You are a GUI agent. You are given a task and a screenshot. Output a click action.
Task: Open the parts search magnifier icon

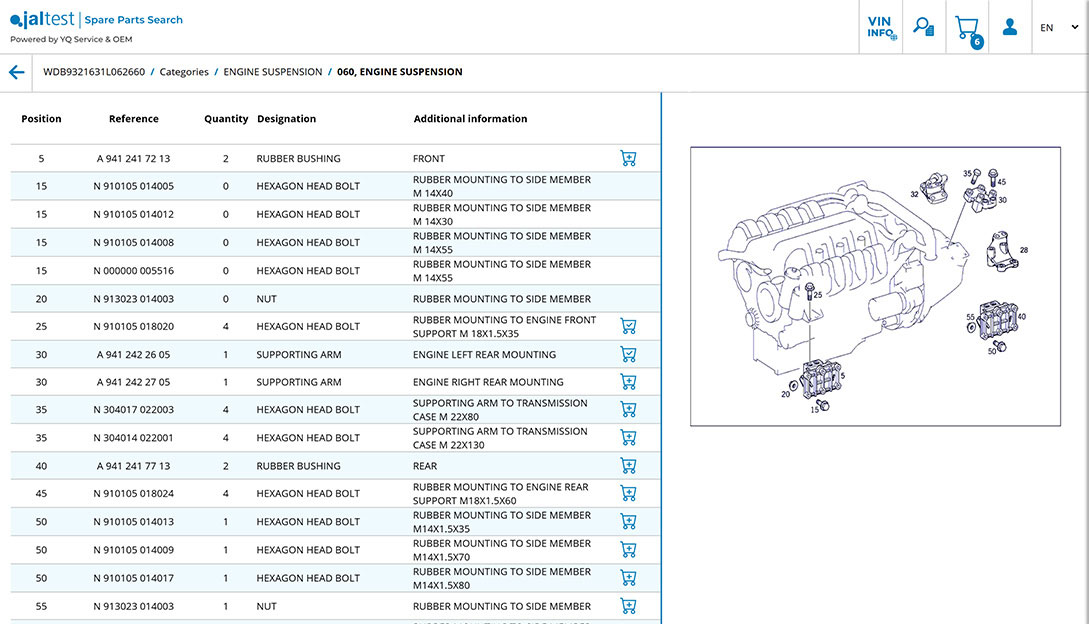coord(924,27)
